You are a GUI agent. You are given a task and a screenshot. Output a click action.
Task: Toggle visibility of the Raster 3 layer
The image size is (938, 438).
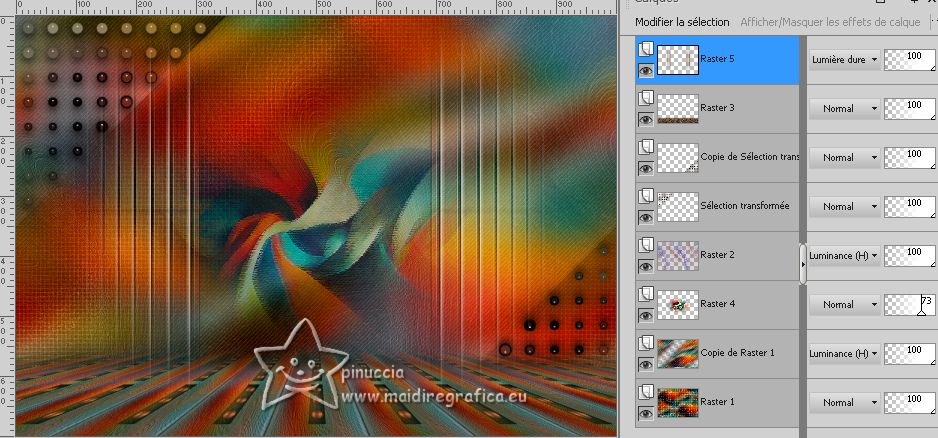tap(645, 120)
